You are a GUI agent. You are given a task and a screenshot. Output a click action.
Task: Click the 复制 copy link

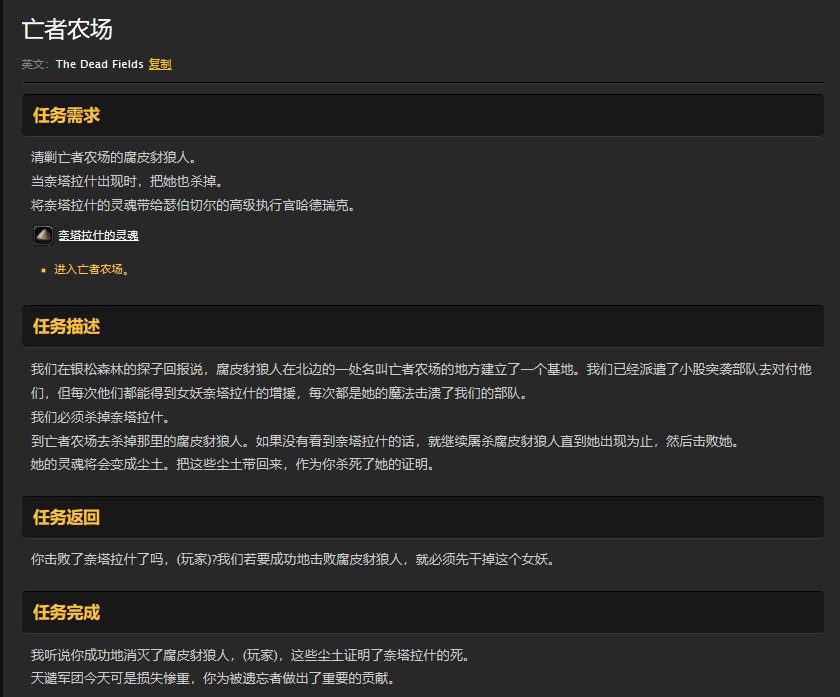[x=158, y=63]
